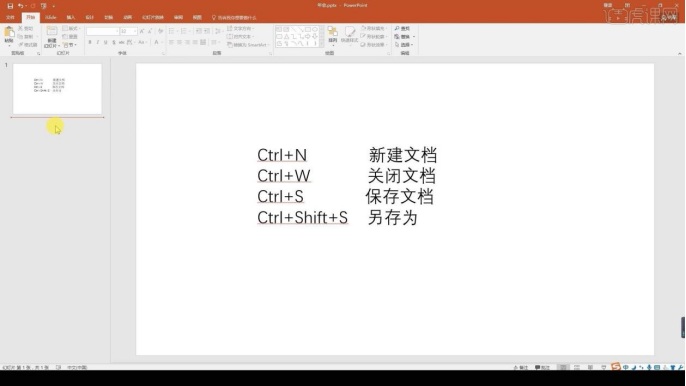The image size is (686, 386).
Task: Select slide 1 thumbnail in the slide panel
Action: [x=57, y=89]
